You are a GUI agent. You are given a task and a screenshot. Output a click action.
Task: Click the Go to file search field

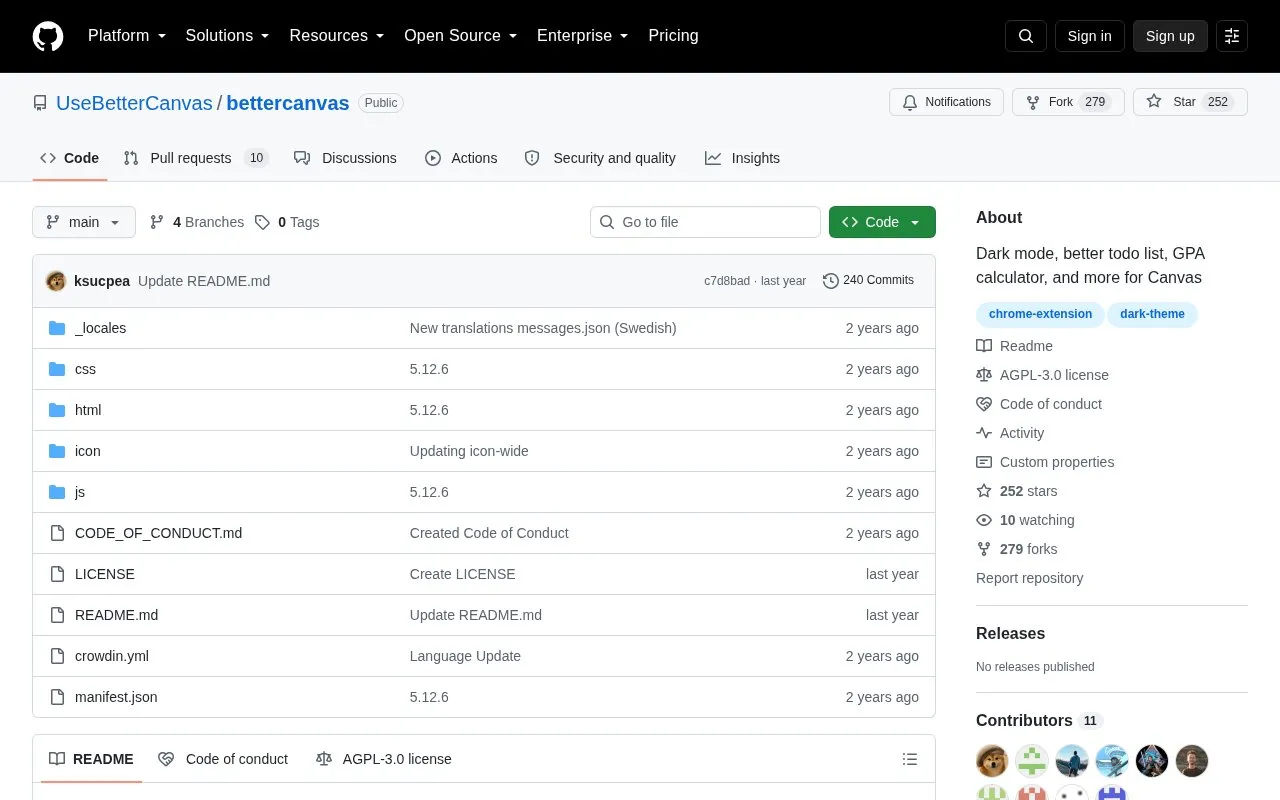(x=705, y=222)
